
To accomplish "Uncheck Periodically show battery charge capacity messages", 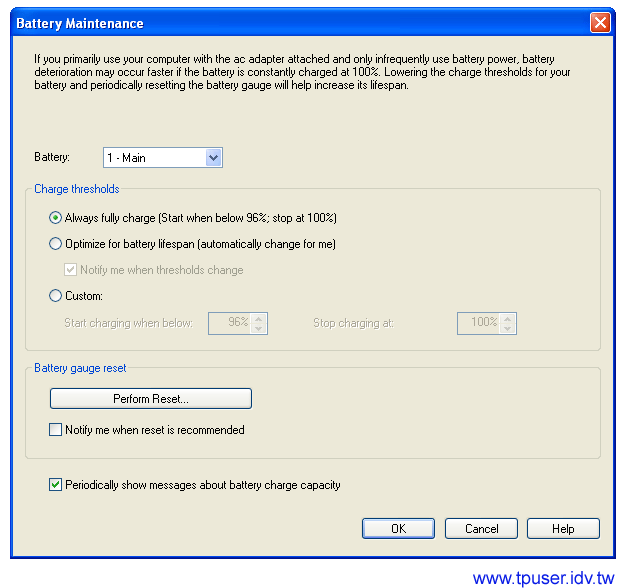I will [56, 485].
